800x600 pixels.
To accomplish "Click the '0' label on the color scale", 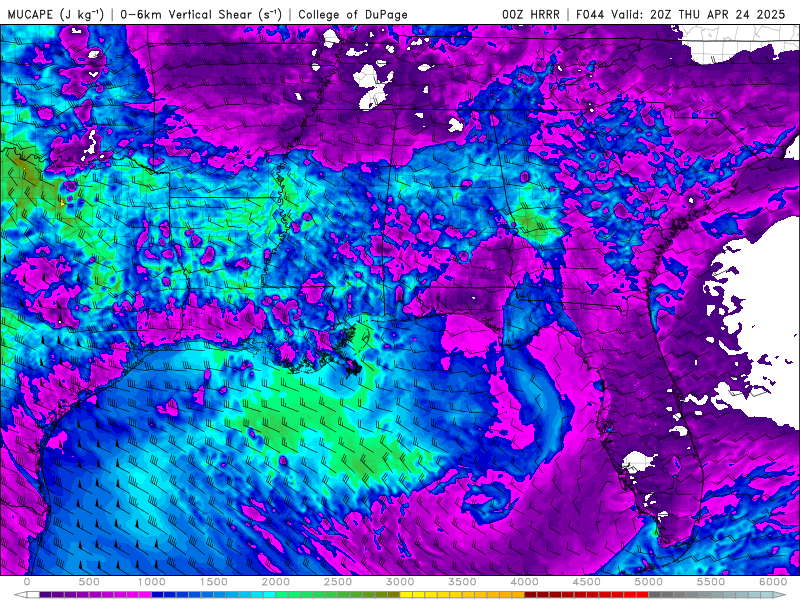I will pyautogui.click(x=27, y=582).
